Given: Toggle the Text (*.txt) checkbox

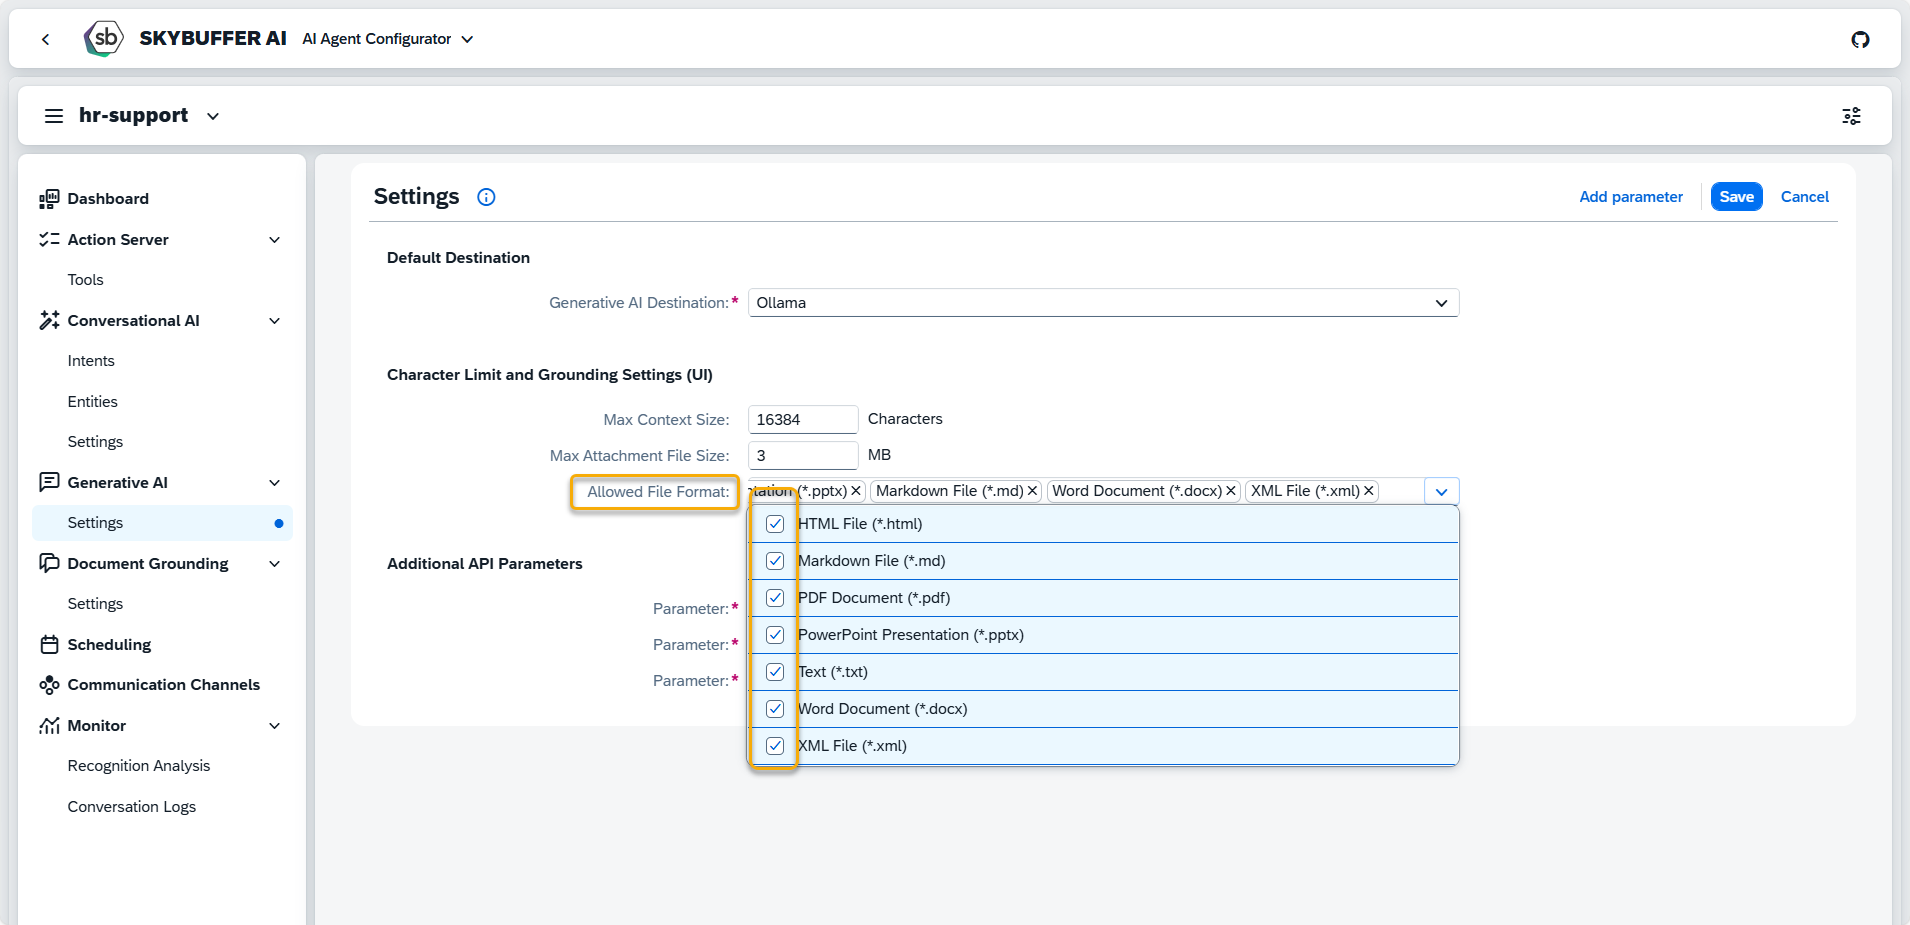Looking at the screenshot, I should (775, 672).
